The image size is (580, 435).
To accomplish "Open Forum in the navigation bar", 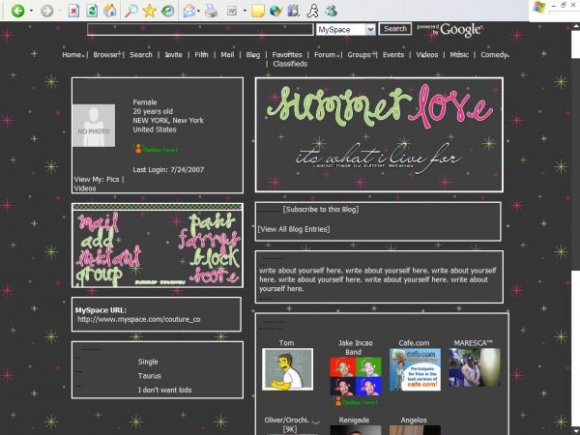I will (x=325, y=55).
